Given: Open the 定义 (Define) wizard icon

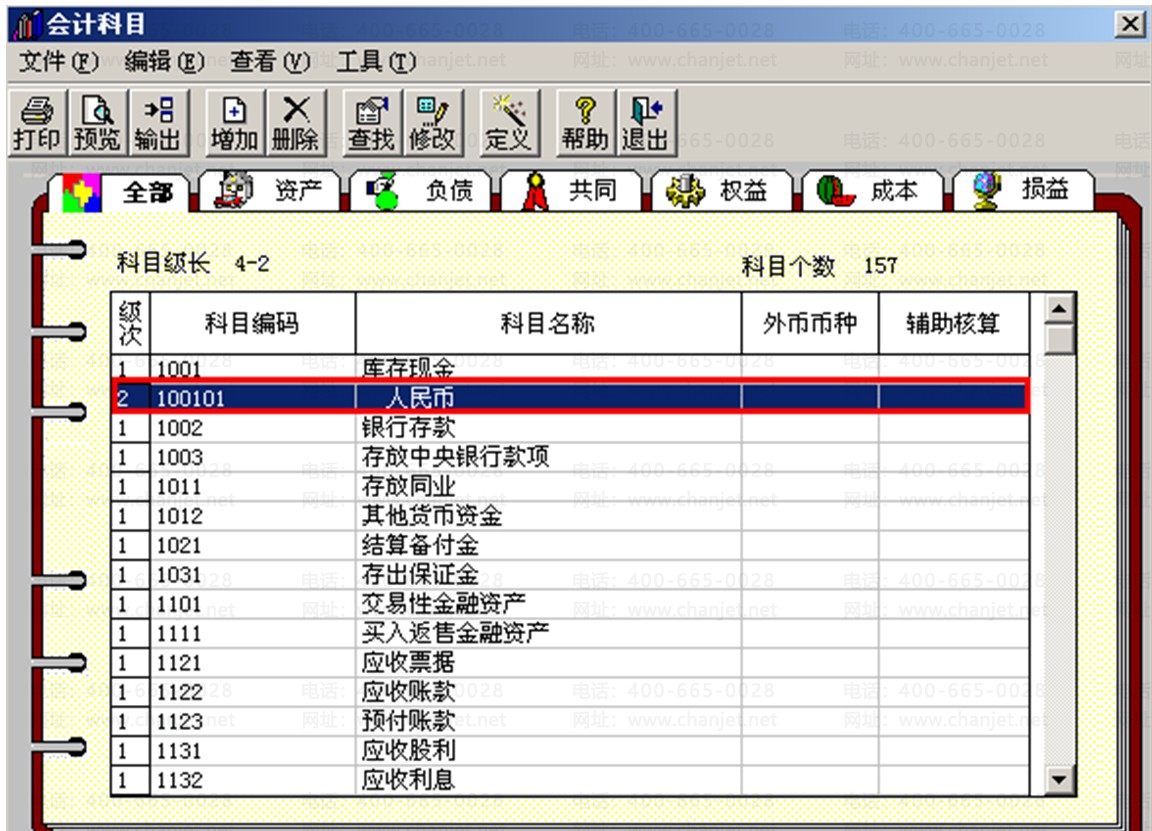Looking at the screenshot, I should point(509,123).
